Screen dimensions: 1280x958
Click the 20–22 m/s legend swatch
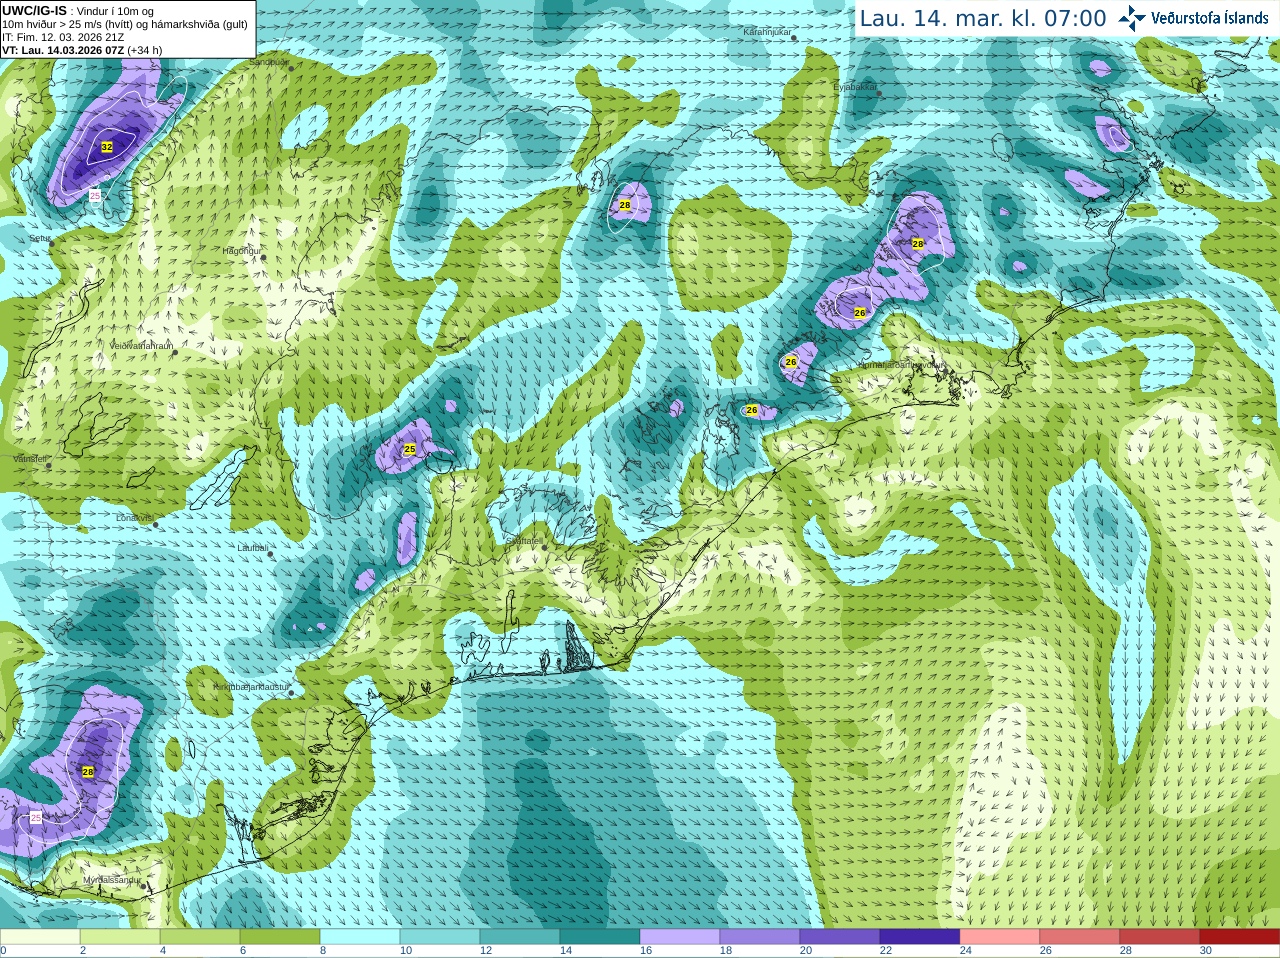[840, 937]
